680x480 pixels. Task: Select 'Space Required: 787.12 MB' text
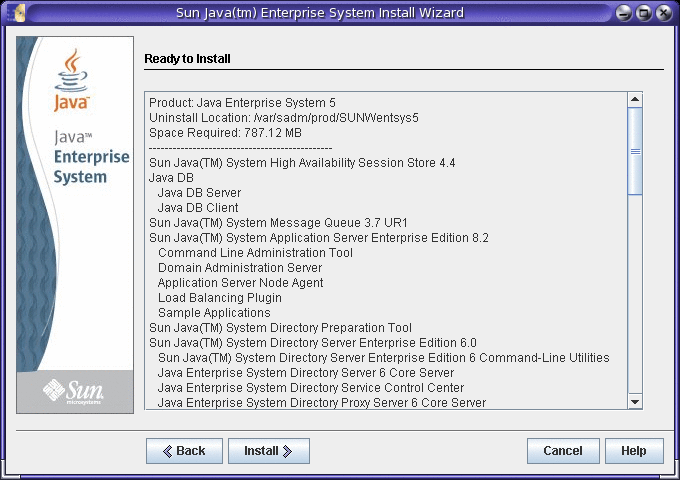tap(225, 133)
